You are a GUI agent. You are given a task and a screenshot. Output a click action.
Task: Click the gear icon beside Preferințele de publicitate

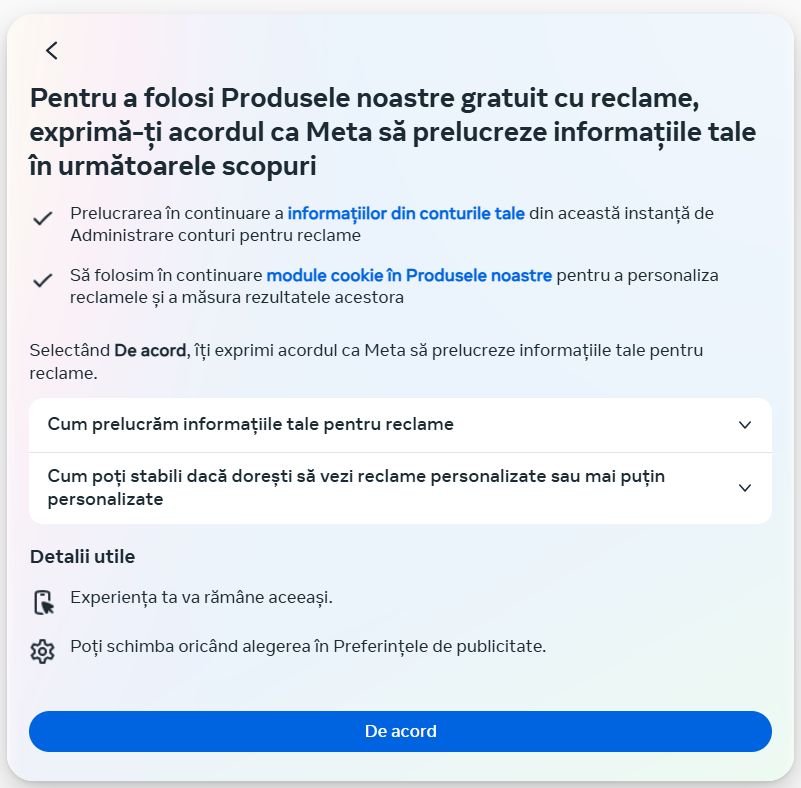pyautogui.click(x=41, y=650)
